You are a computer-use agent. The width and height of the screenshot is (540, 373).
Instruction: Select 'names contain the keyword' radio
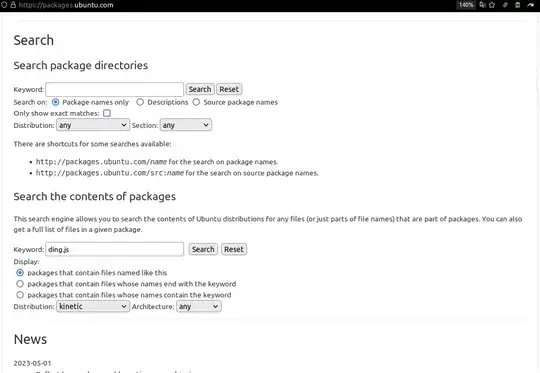pyautogui.click(x=20, y=295)
